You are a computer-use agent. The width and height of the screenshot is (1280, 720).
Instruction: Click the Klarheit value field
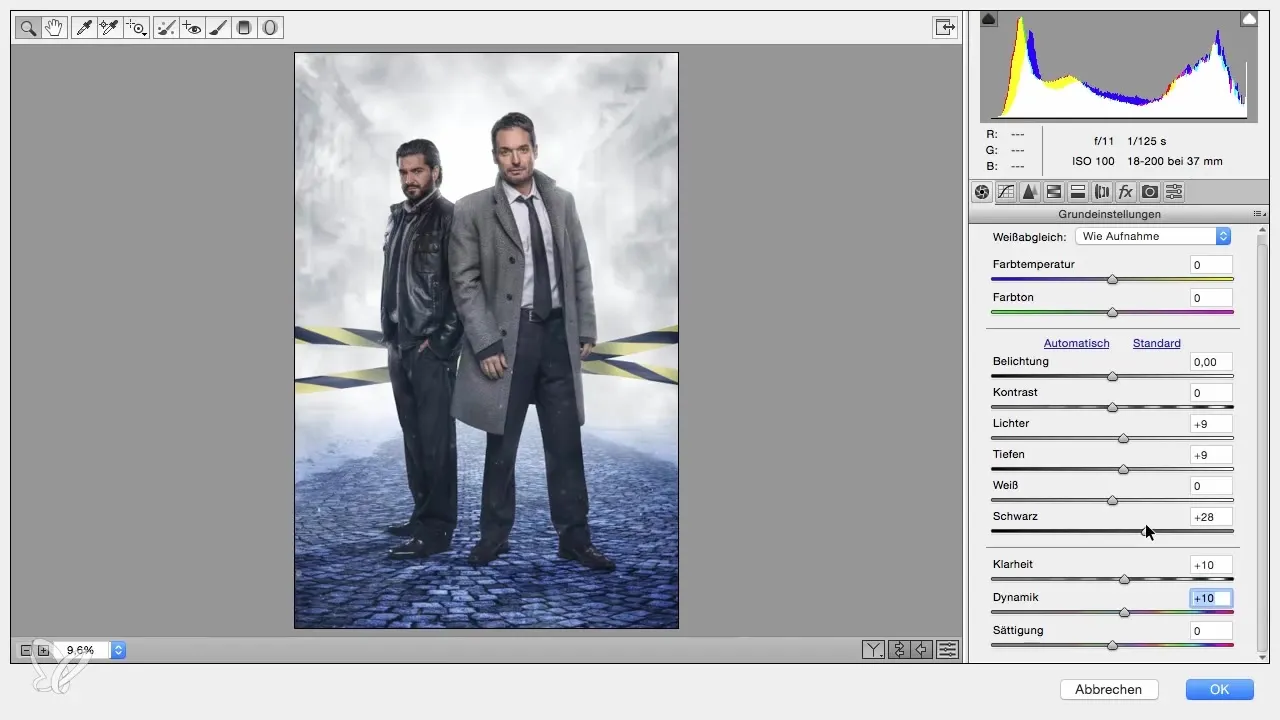click(1211, 565)
